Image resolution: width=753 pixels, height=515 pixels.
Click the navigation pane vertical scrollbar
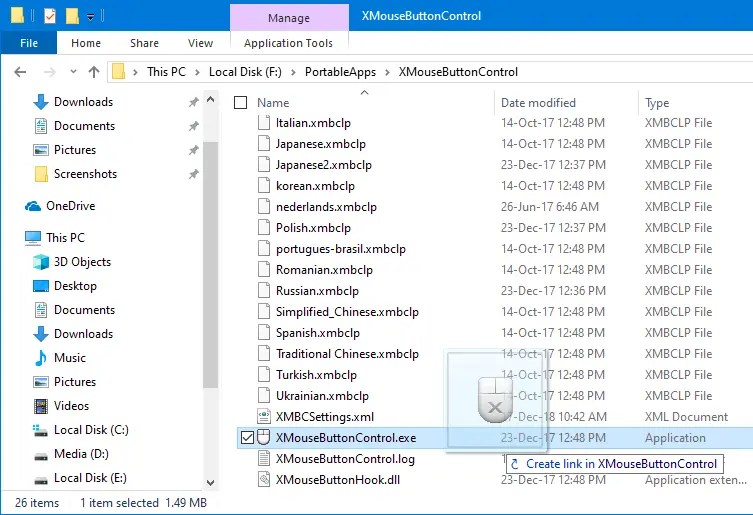pos(210,260)
